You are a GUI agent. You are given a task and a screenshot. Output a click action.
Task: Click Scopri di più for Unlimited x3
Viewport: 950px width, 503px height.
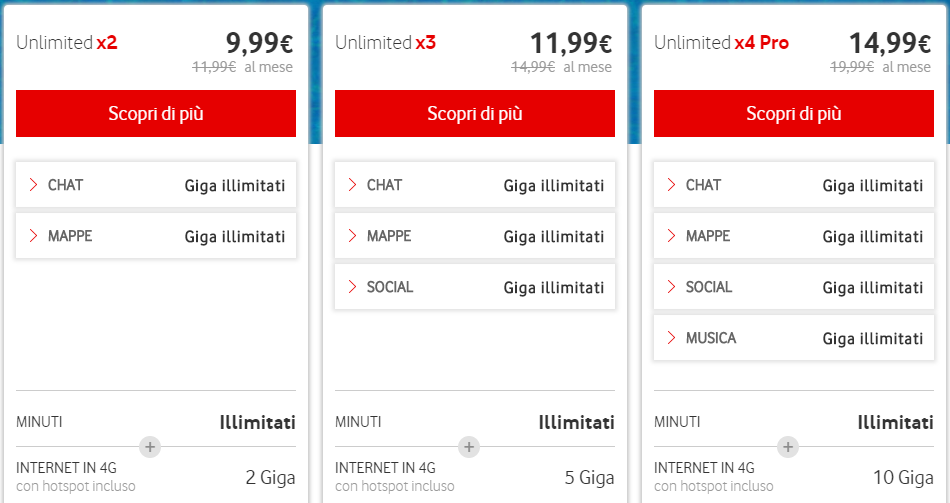475,114
